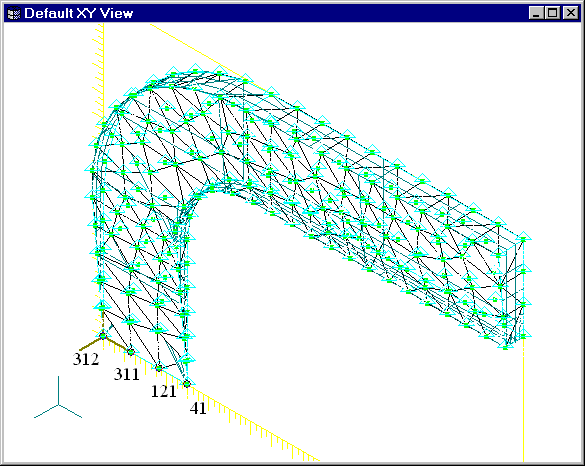
Task: Click the node label text 311
Action: pos(126,374)
